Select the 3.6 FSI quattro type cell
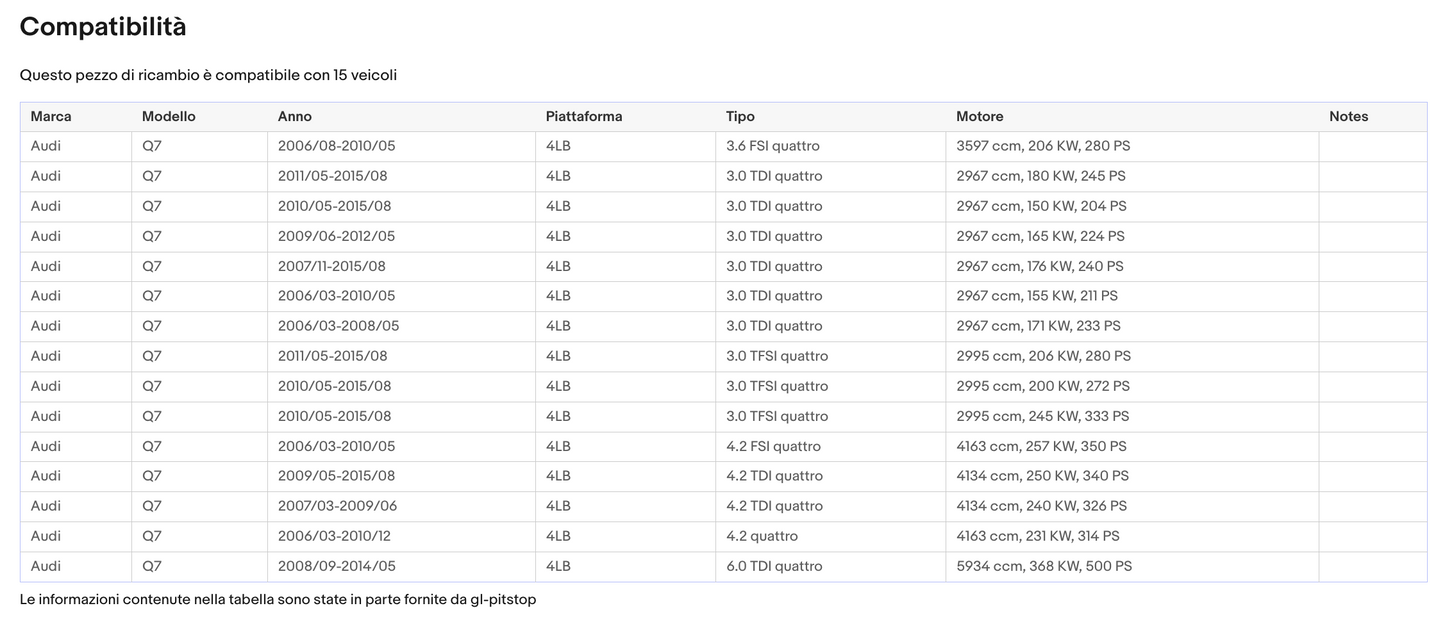 [x=772, y=146]
